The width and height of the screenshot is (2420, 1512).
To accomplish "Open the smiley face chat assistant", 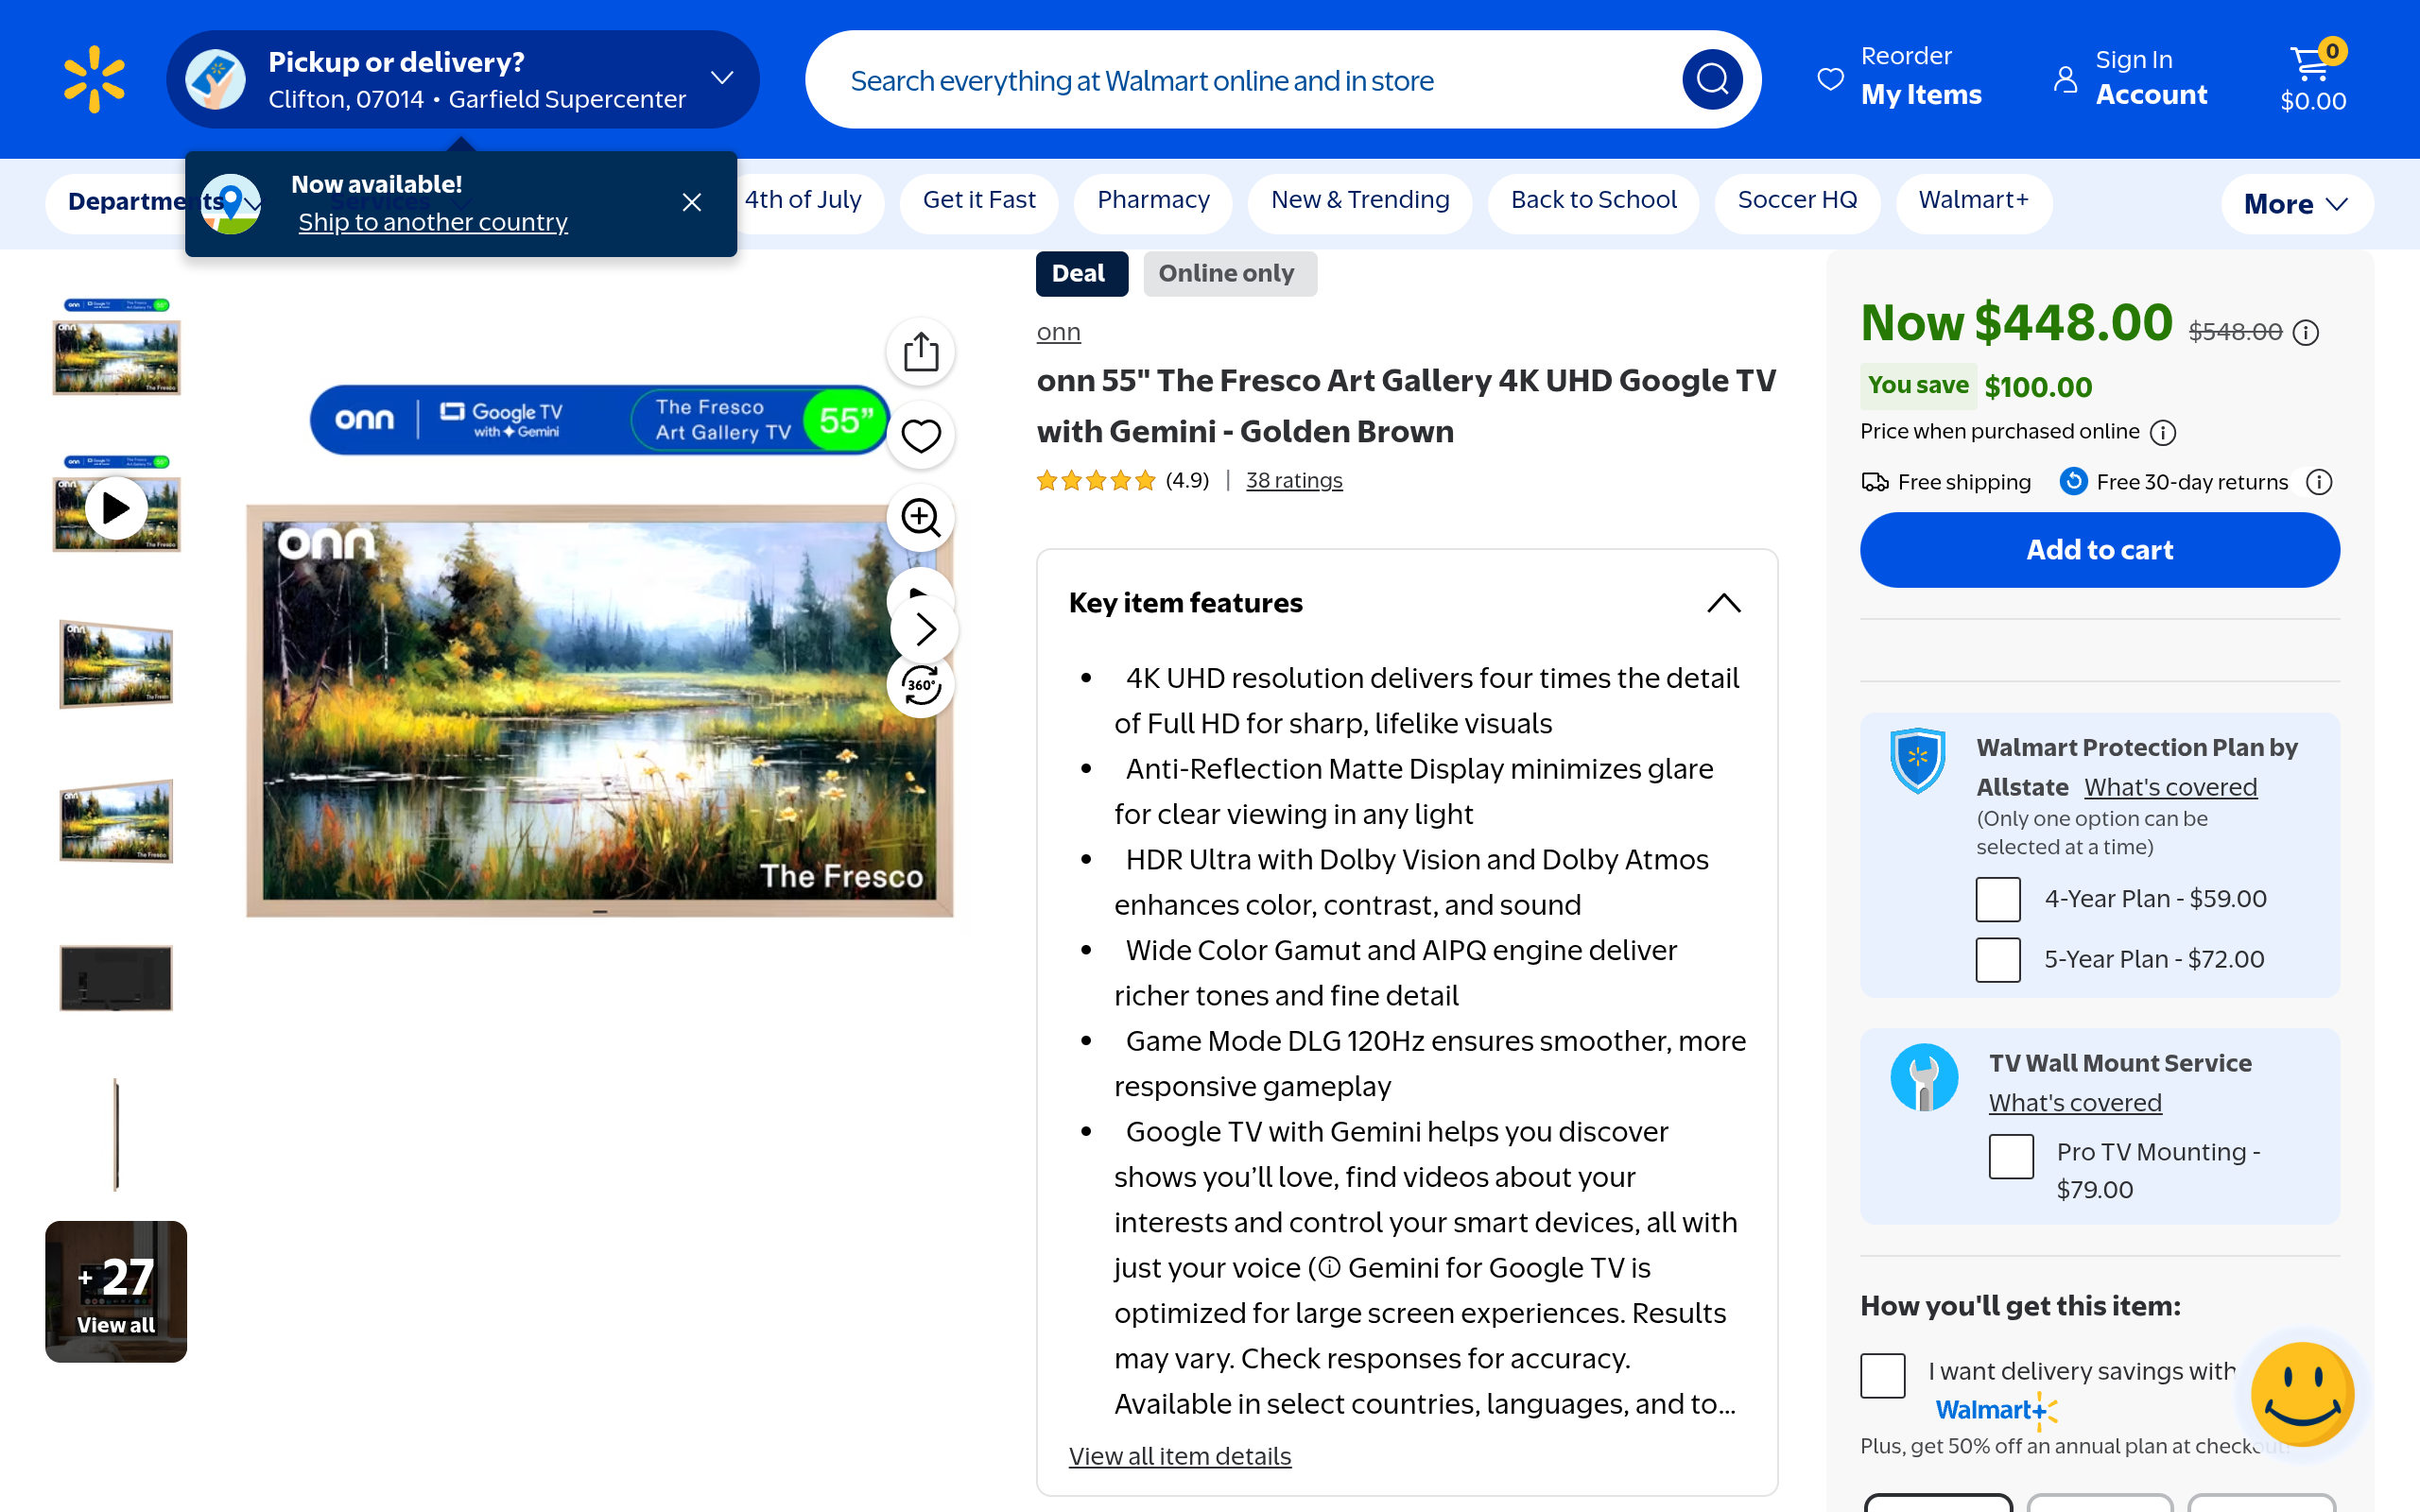I will (x=2302, y=1394).
